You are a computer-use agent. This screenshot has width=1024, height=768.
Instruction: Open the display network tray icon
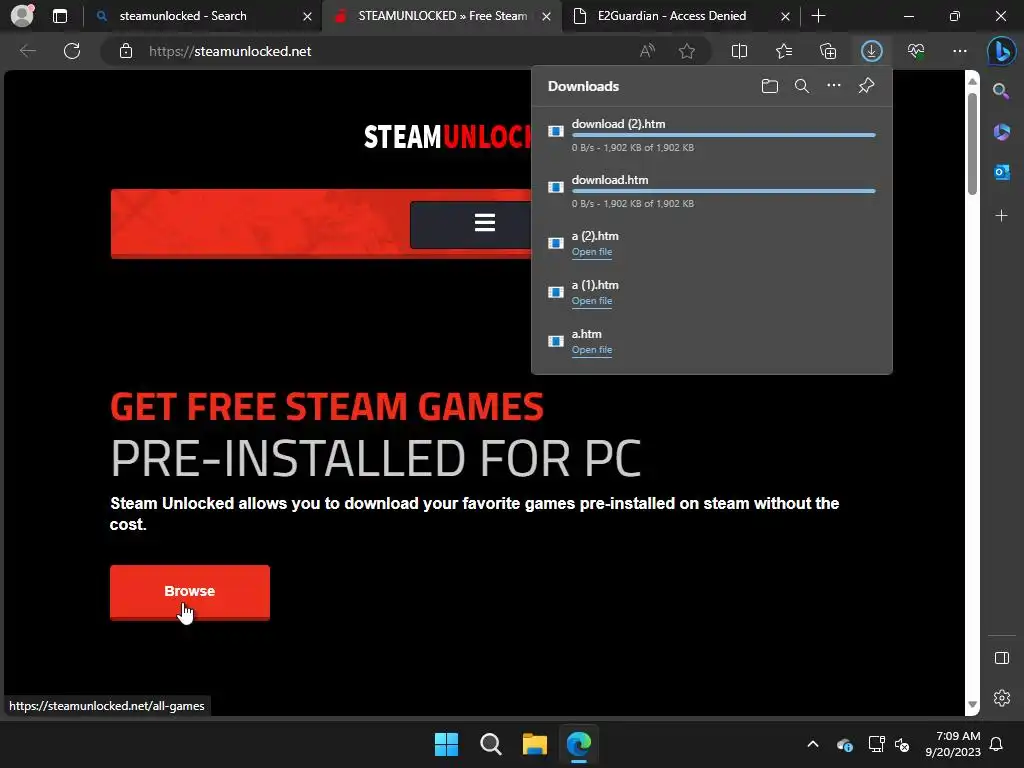tap(876, 744)
